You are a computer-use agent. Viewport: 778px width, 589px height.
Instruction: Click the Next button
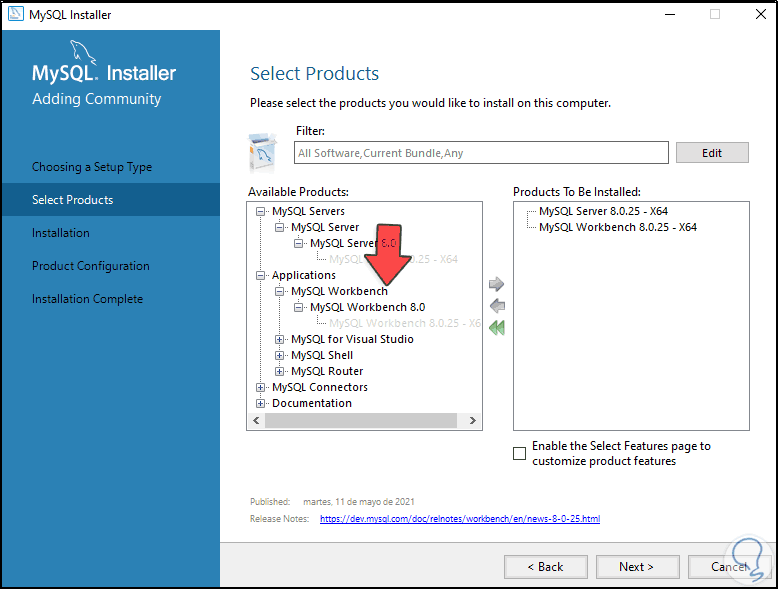click(x=636, y=566)
